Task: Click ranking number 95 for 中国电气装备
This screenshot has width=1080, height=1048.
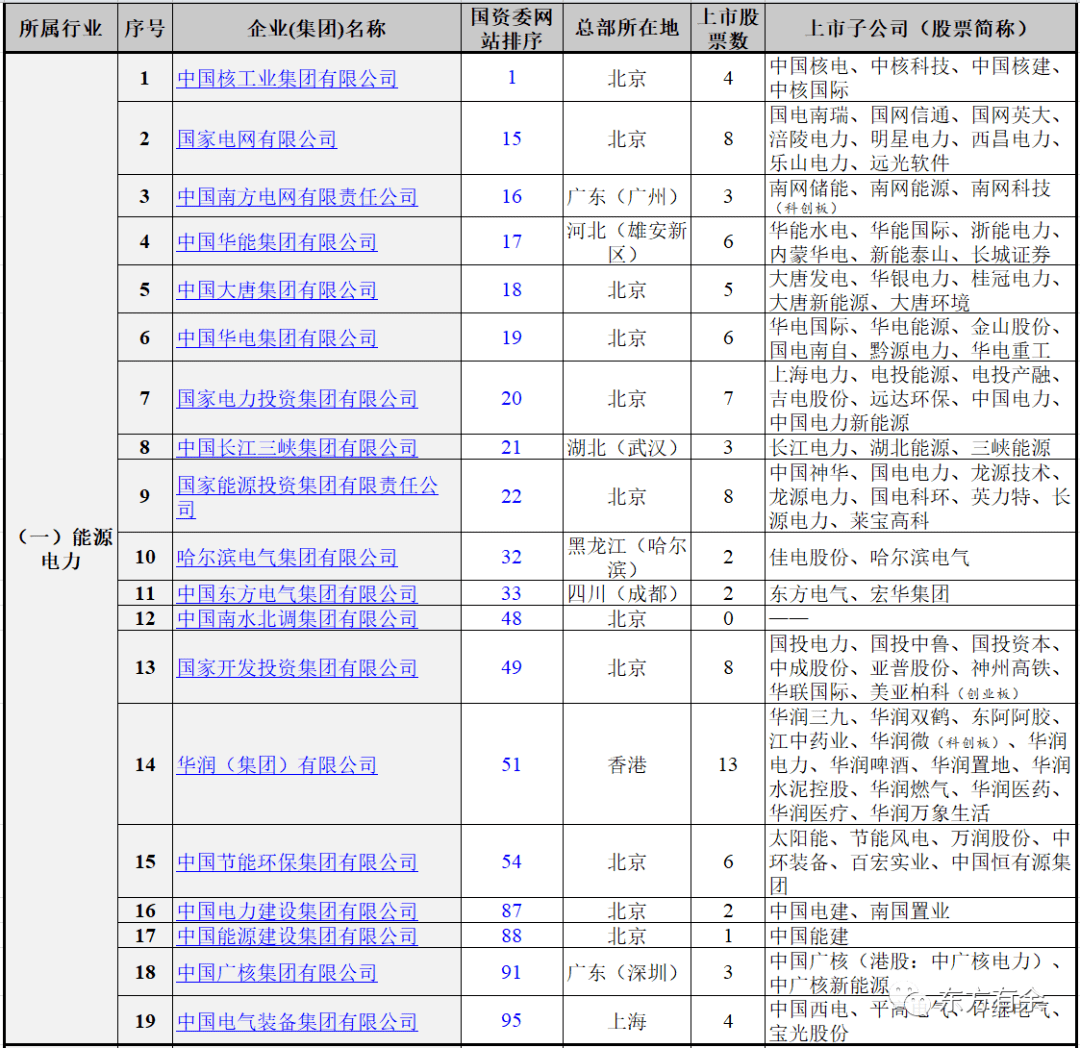Action: tap(512, 1020)
